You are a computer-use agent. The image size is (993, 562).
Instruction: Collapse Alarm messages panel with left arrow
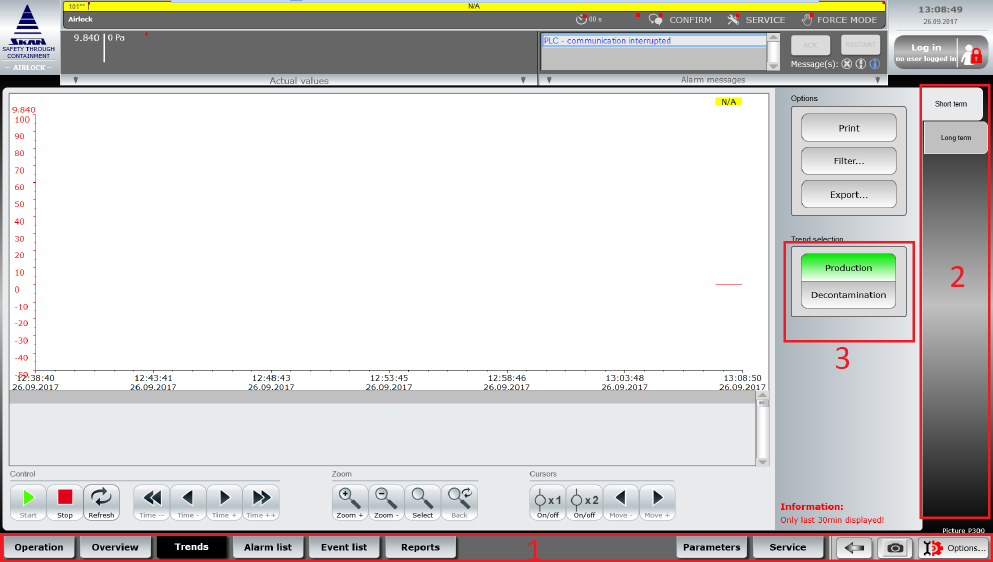(549, 80)
